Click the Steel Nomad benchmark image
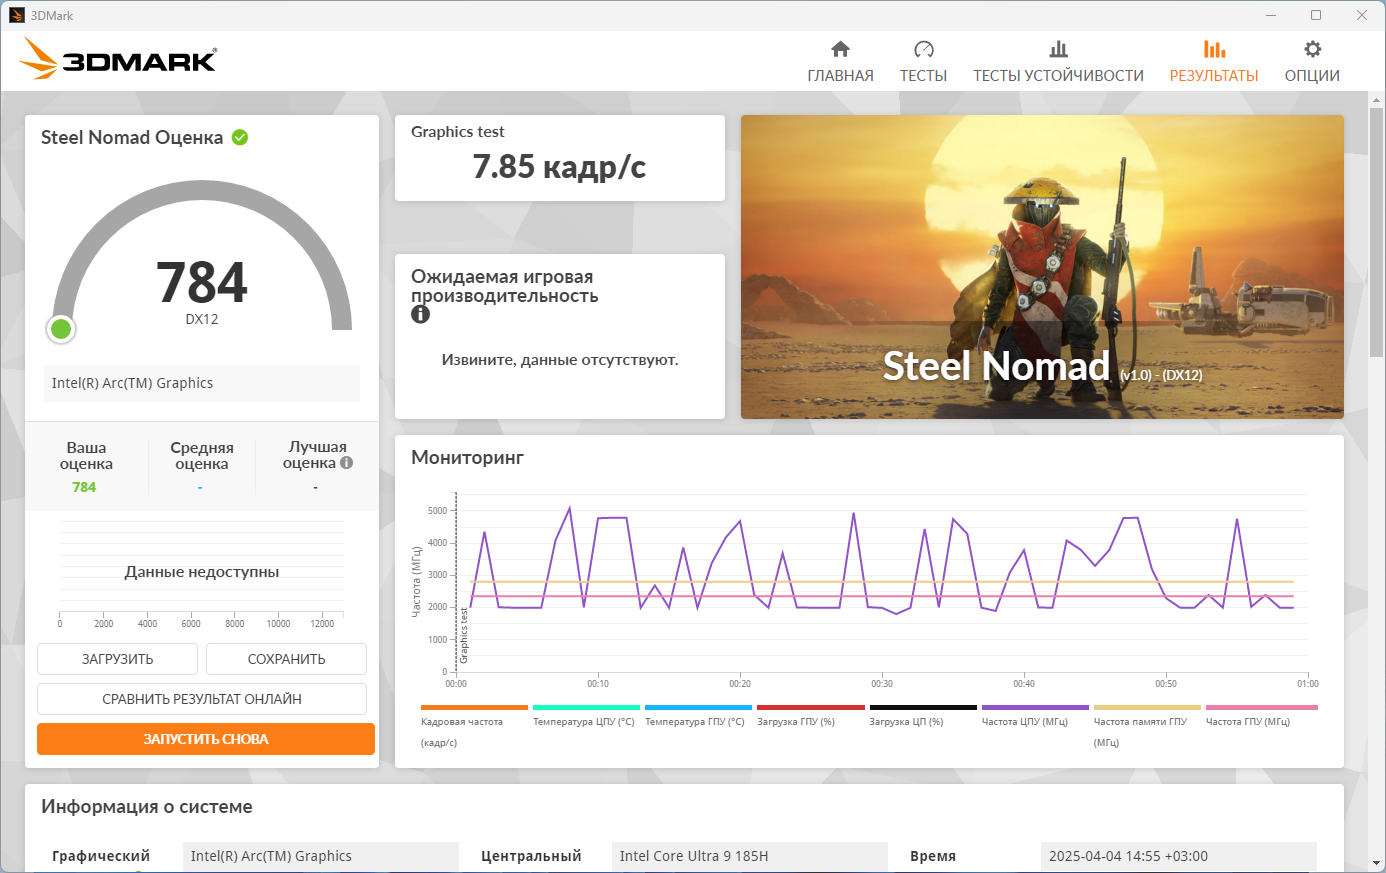The width and height of the screenshot is (1386, 873). [x=1042, y=267]
